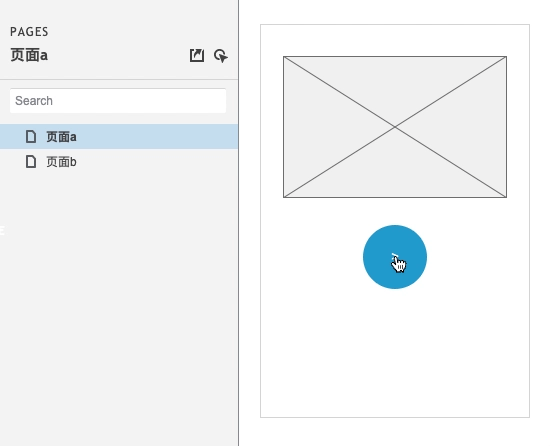Select the 页面a page in list
The width and height of the screenshot is (550, 446).
(x=61, y=137)
